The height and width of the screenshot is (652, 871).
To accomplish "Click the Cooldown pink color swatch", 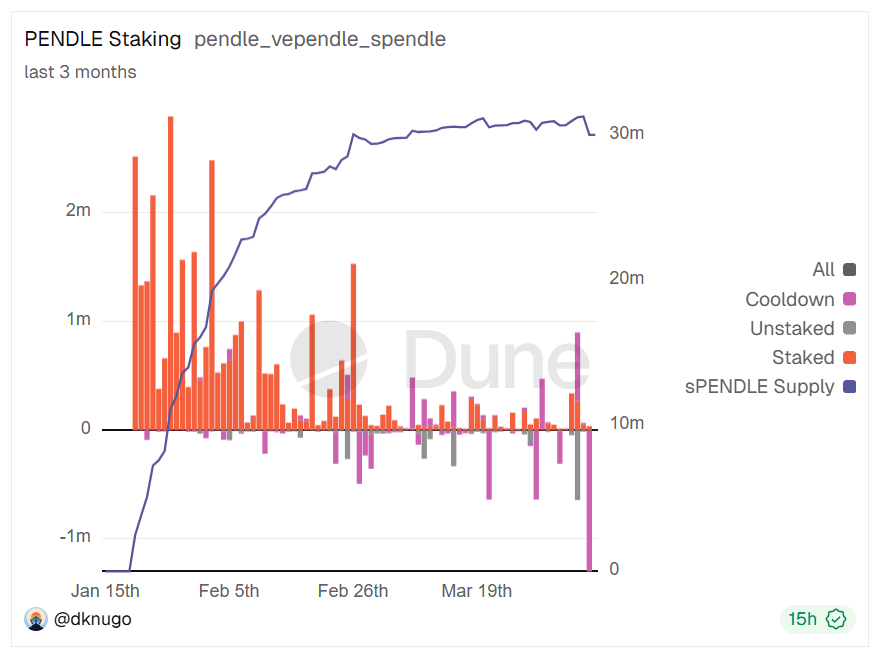I will 850,299.
